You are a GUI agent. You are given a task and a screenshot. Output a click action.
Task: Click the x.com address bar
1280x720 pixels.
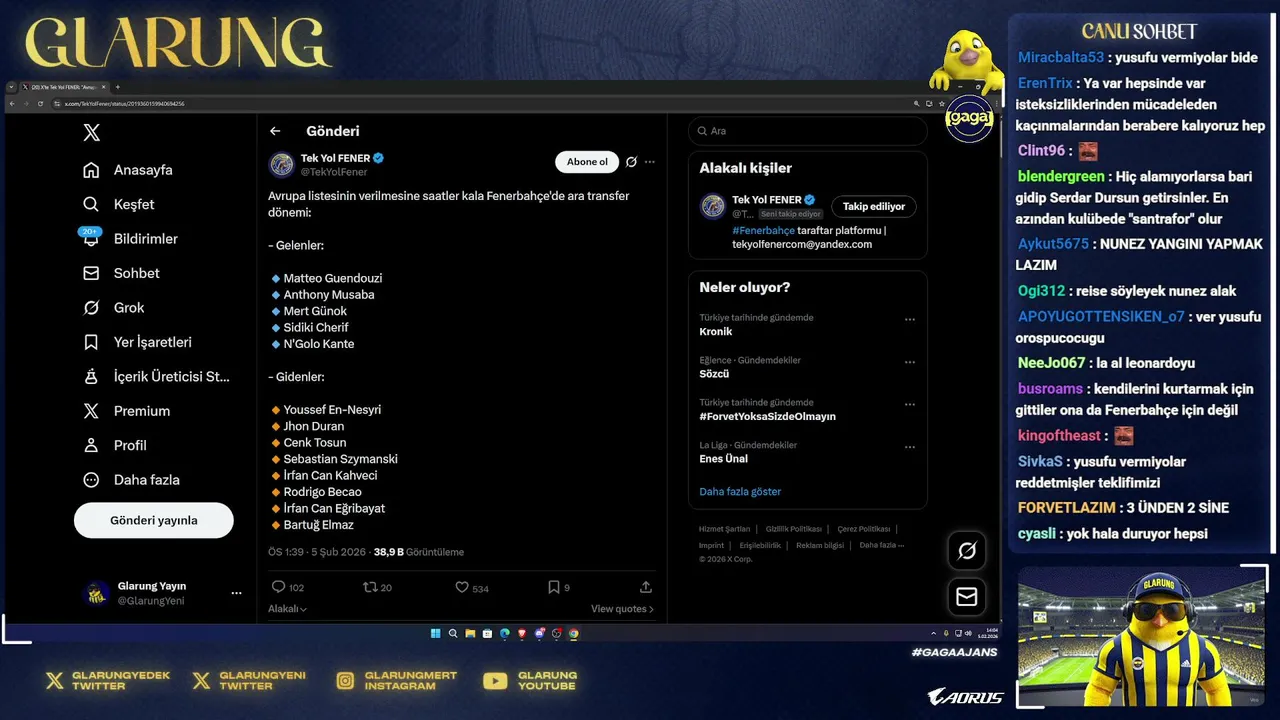click(x=480, y=104)
